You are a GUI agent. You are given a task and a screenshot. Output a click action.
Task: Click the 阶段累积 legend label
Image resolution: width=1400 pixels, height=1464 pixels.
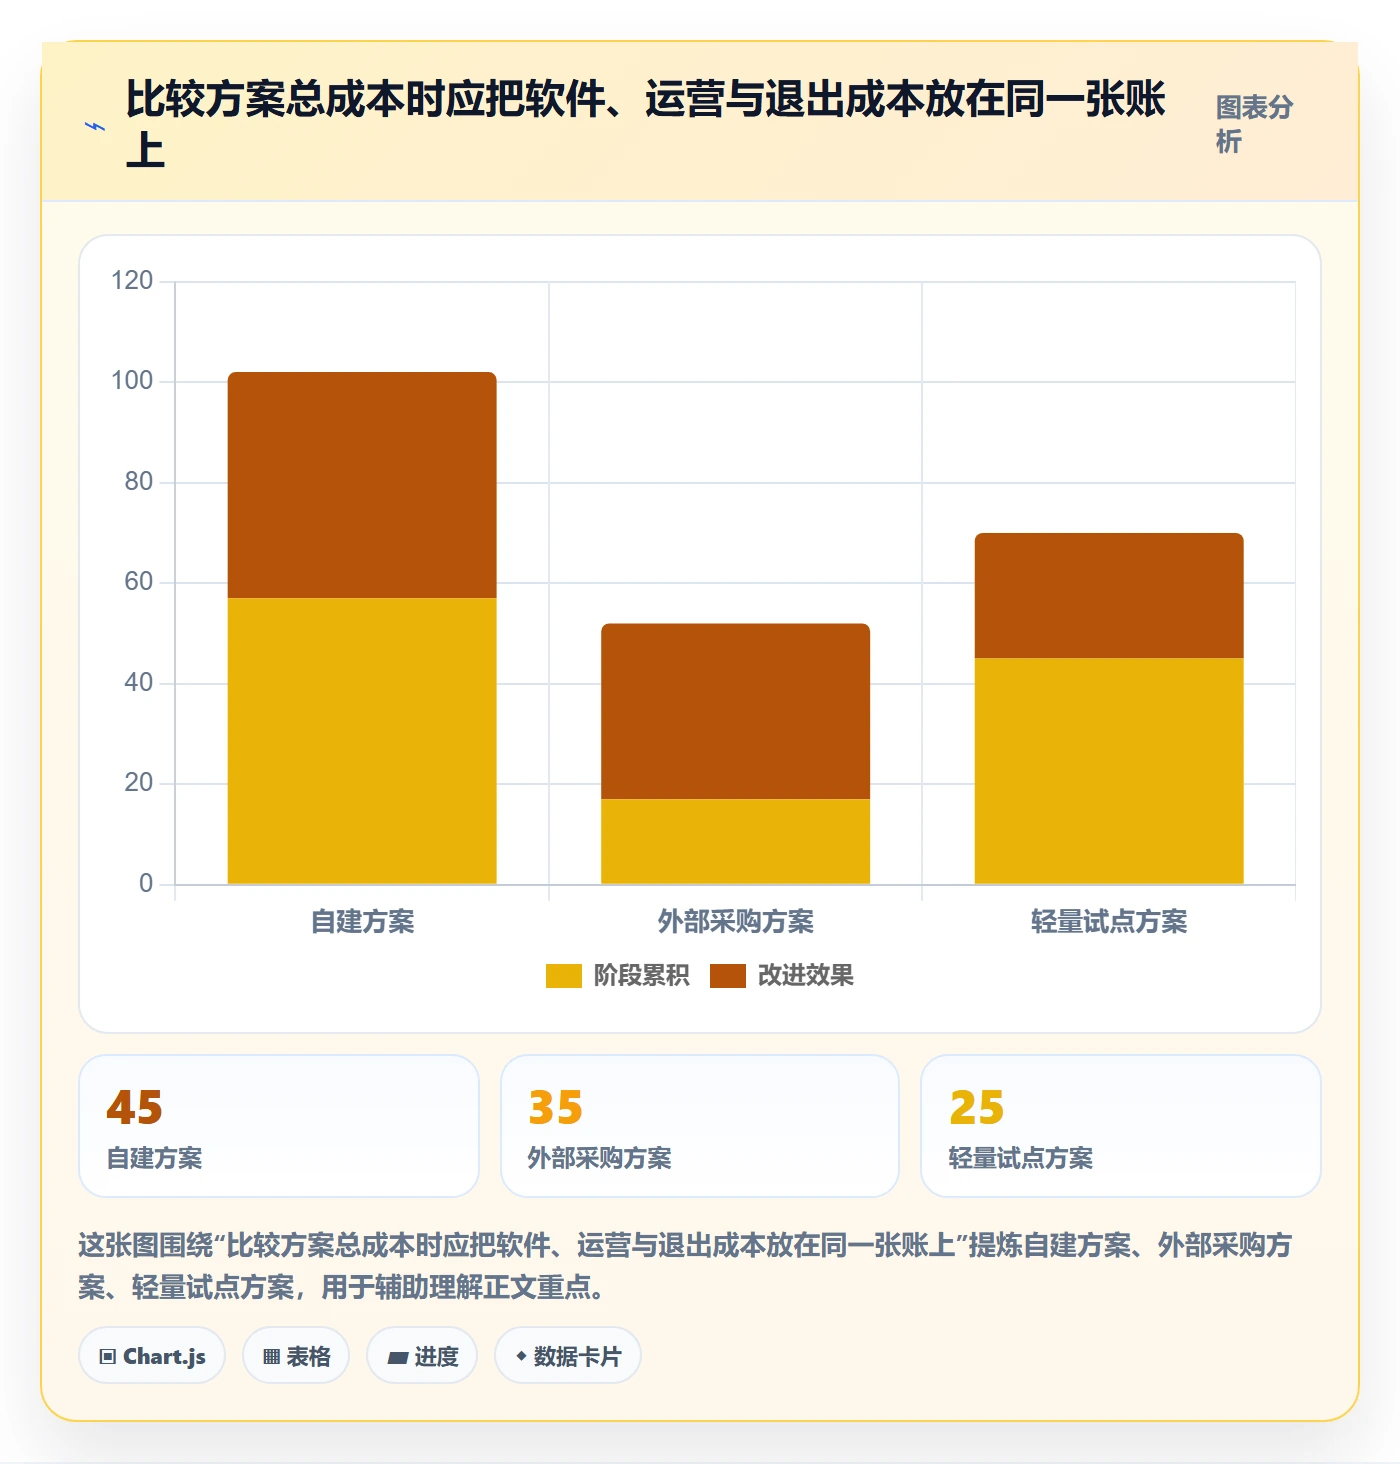tap(641, 975)
